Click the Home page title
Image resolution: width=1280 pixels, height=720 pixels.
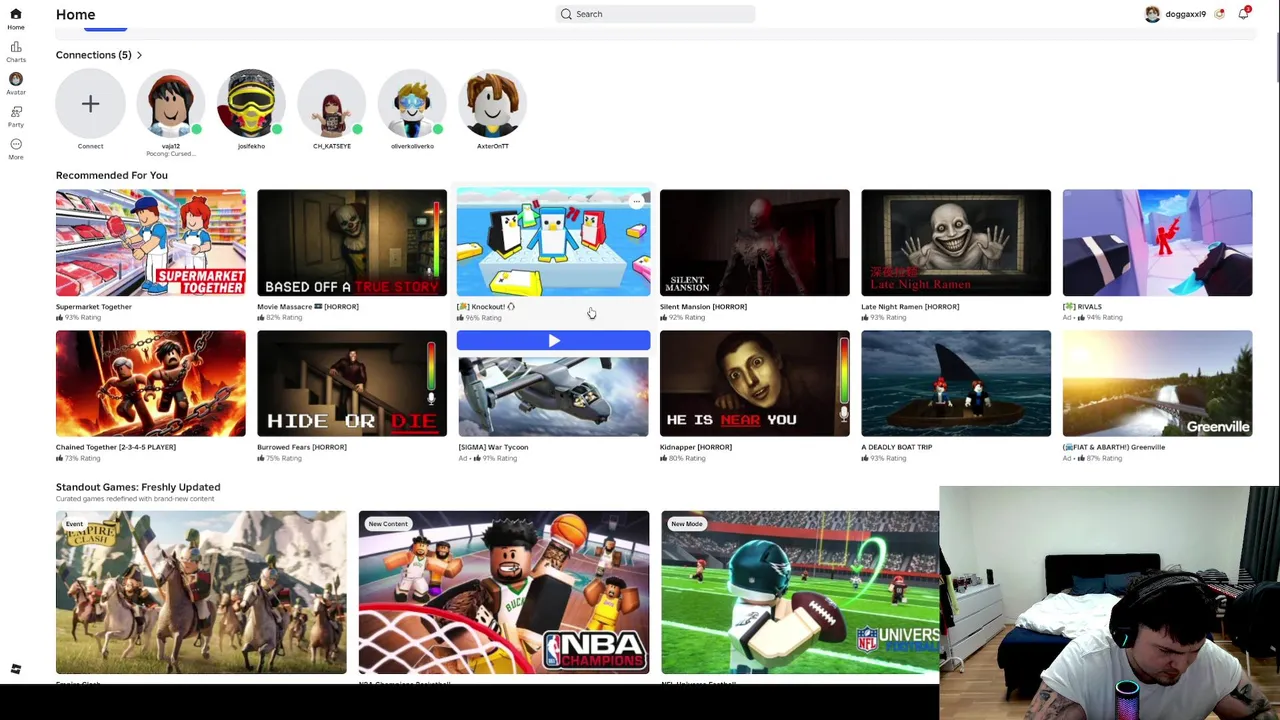pos(76,14)
